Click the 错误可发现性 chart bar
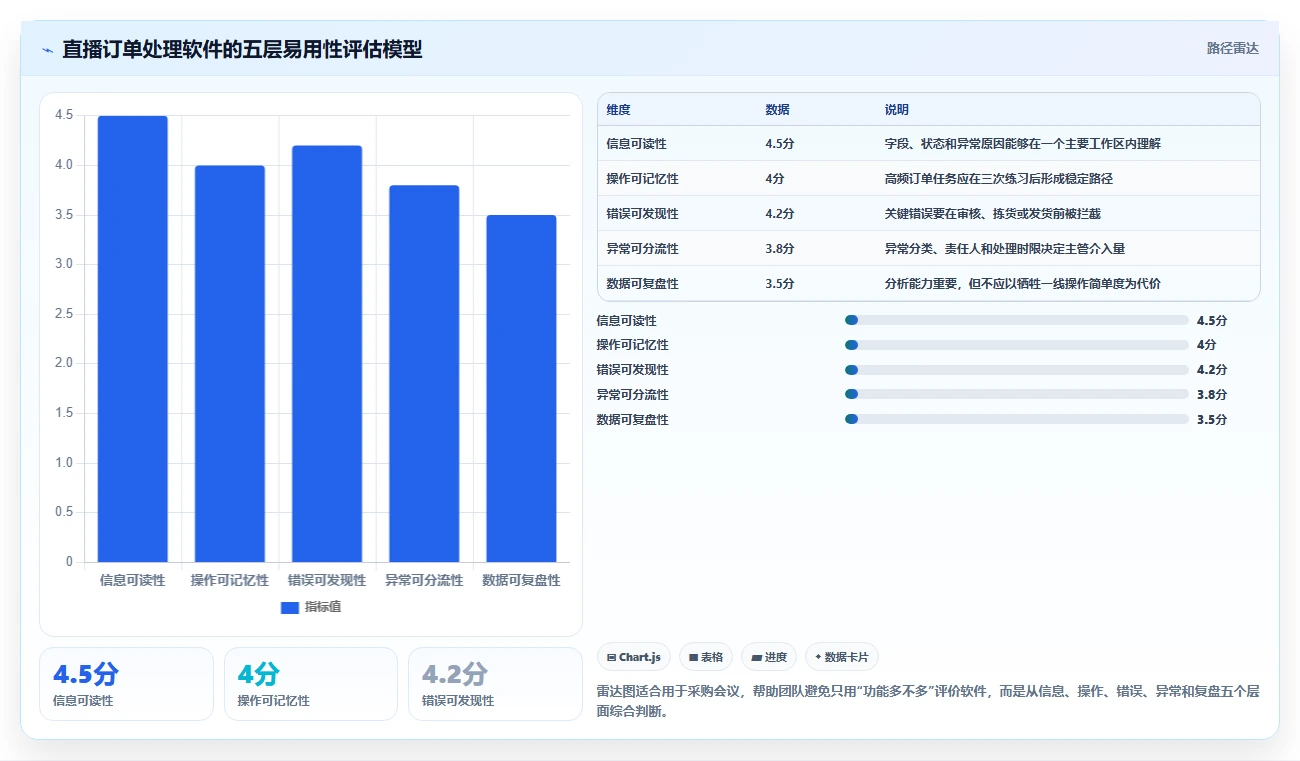 pos(327,354)
